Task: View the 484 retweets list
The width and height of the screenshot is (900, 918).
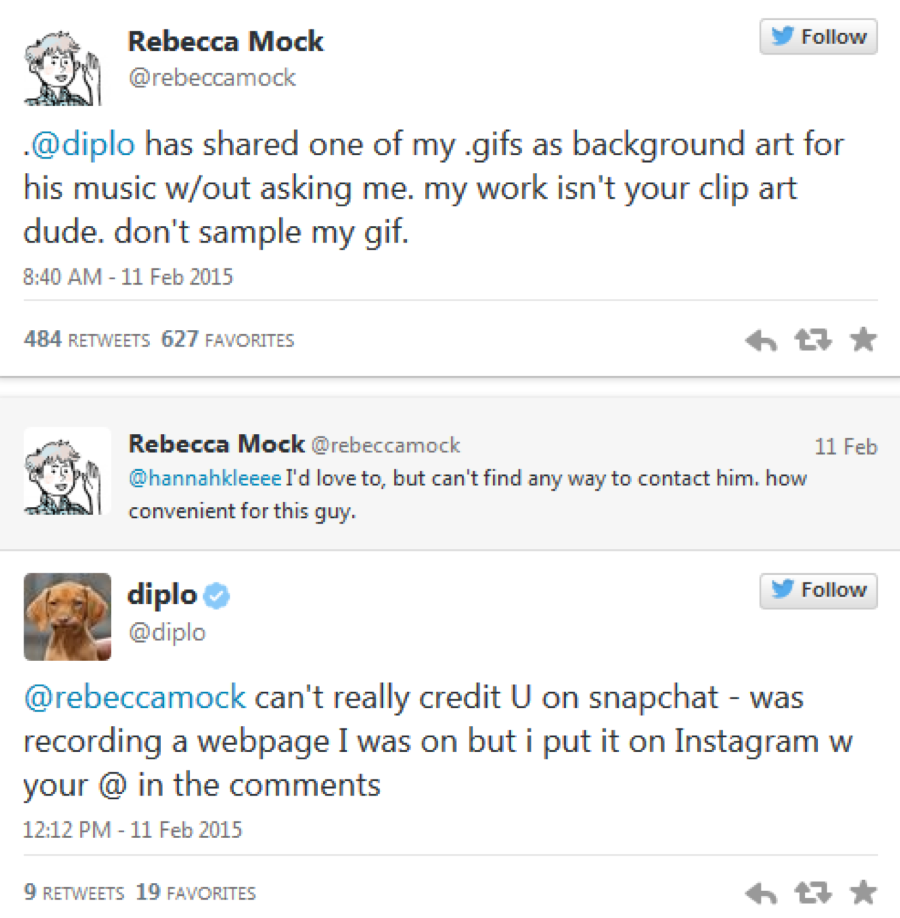Action: coord(87,339)
